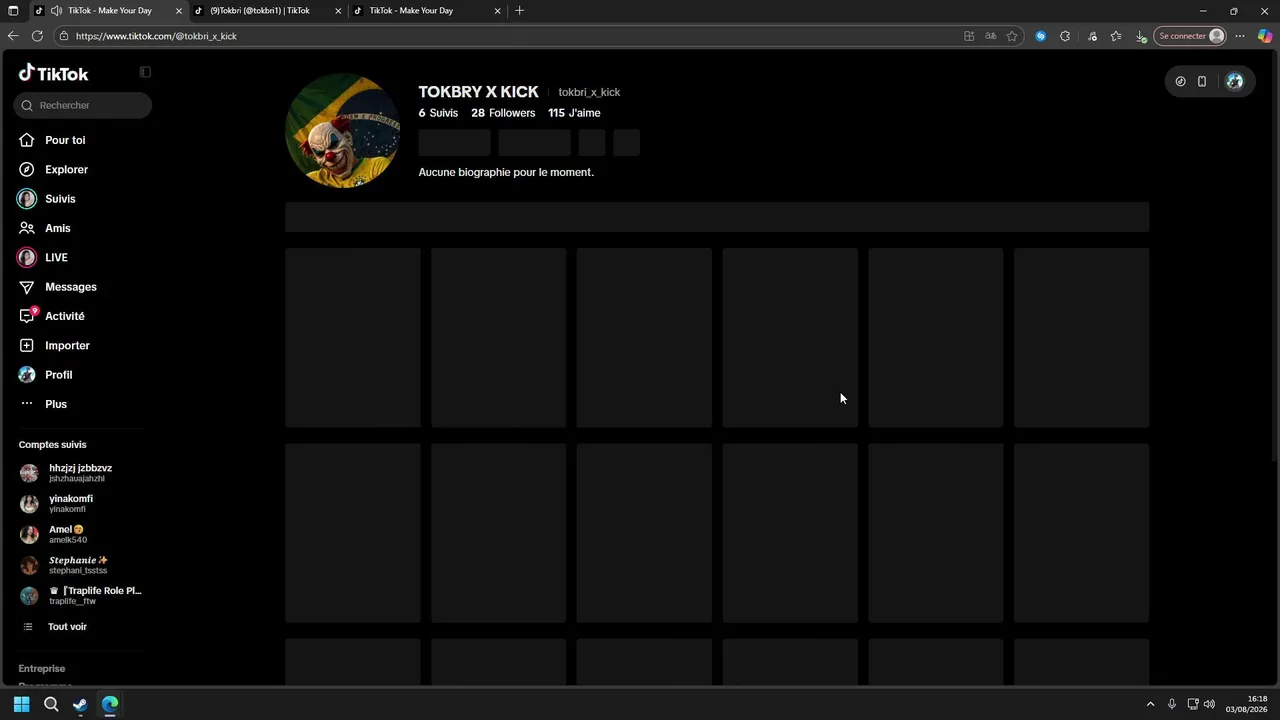The height and width of the screenshot is (720, 1280).
Task: Open followed account hhzjzj jzbbzvz
Action: (80, 473)
